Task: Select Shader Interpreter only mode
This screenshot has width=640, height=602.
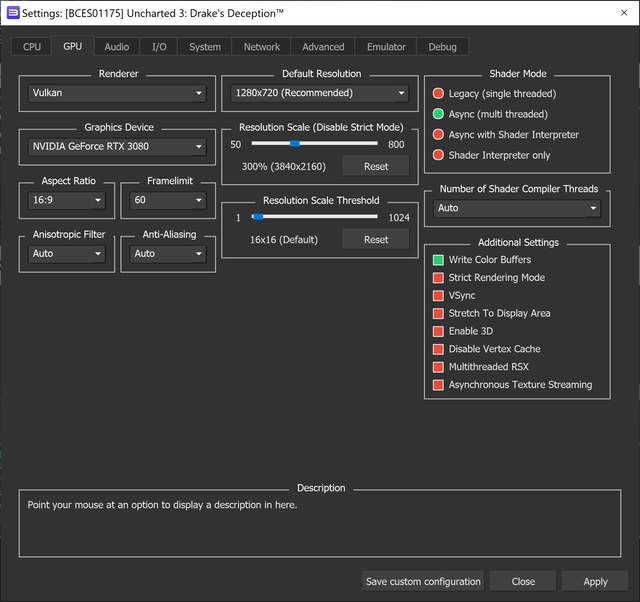Action: (x=491, y=155)
